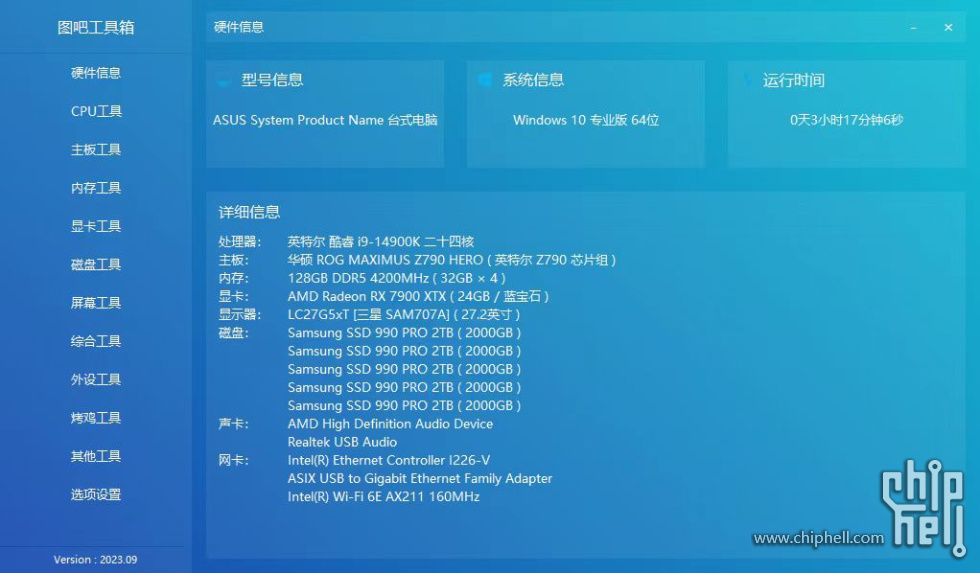This screenshot has width=980, height=573.
Task: Click Intel Ethernet Controller I226-V entry
Action: click(x=389, y=461)
